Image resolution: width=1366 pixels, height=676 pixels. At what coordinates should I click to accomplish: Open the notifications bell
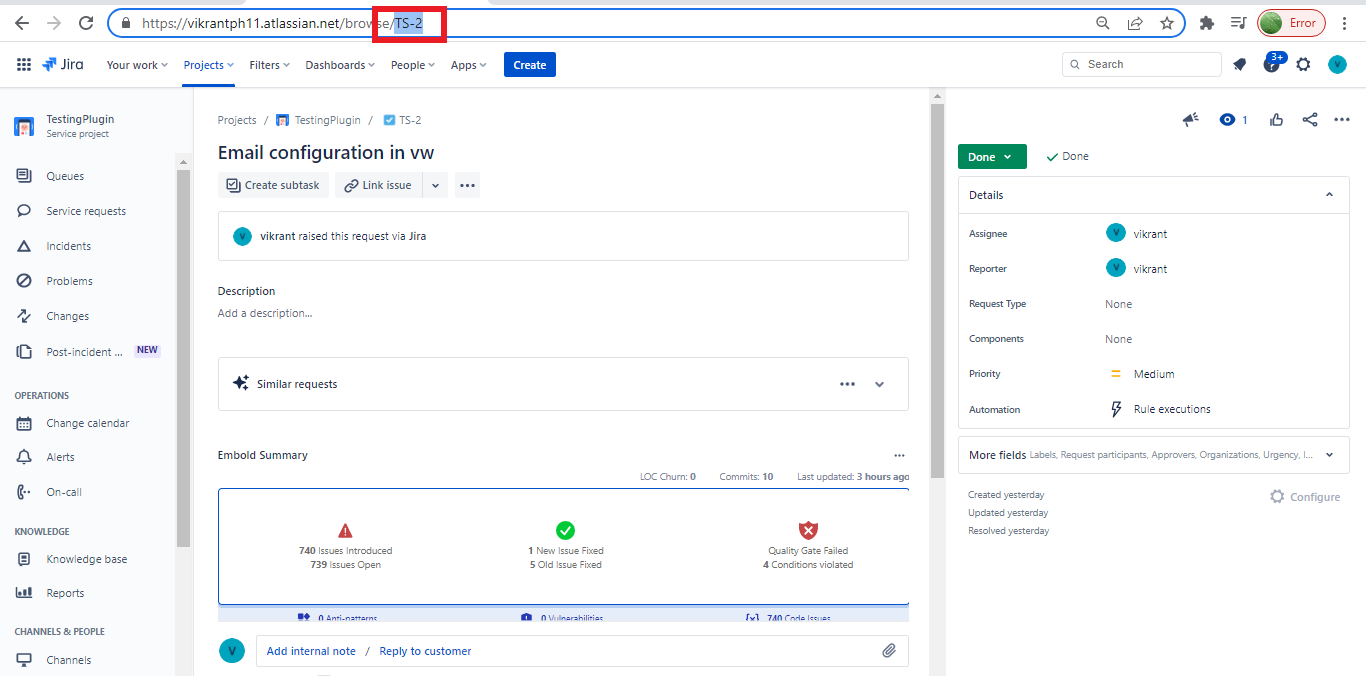coord(1239,64)
